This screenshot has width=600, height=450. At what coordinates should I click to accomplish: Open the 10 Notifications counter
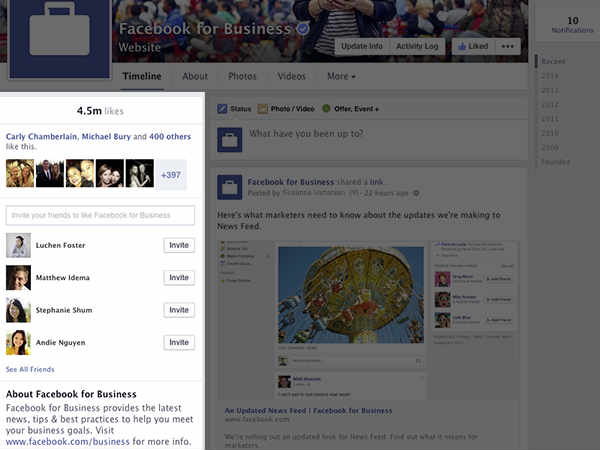[572, 24]
